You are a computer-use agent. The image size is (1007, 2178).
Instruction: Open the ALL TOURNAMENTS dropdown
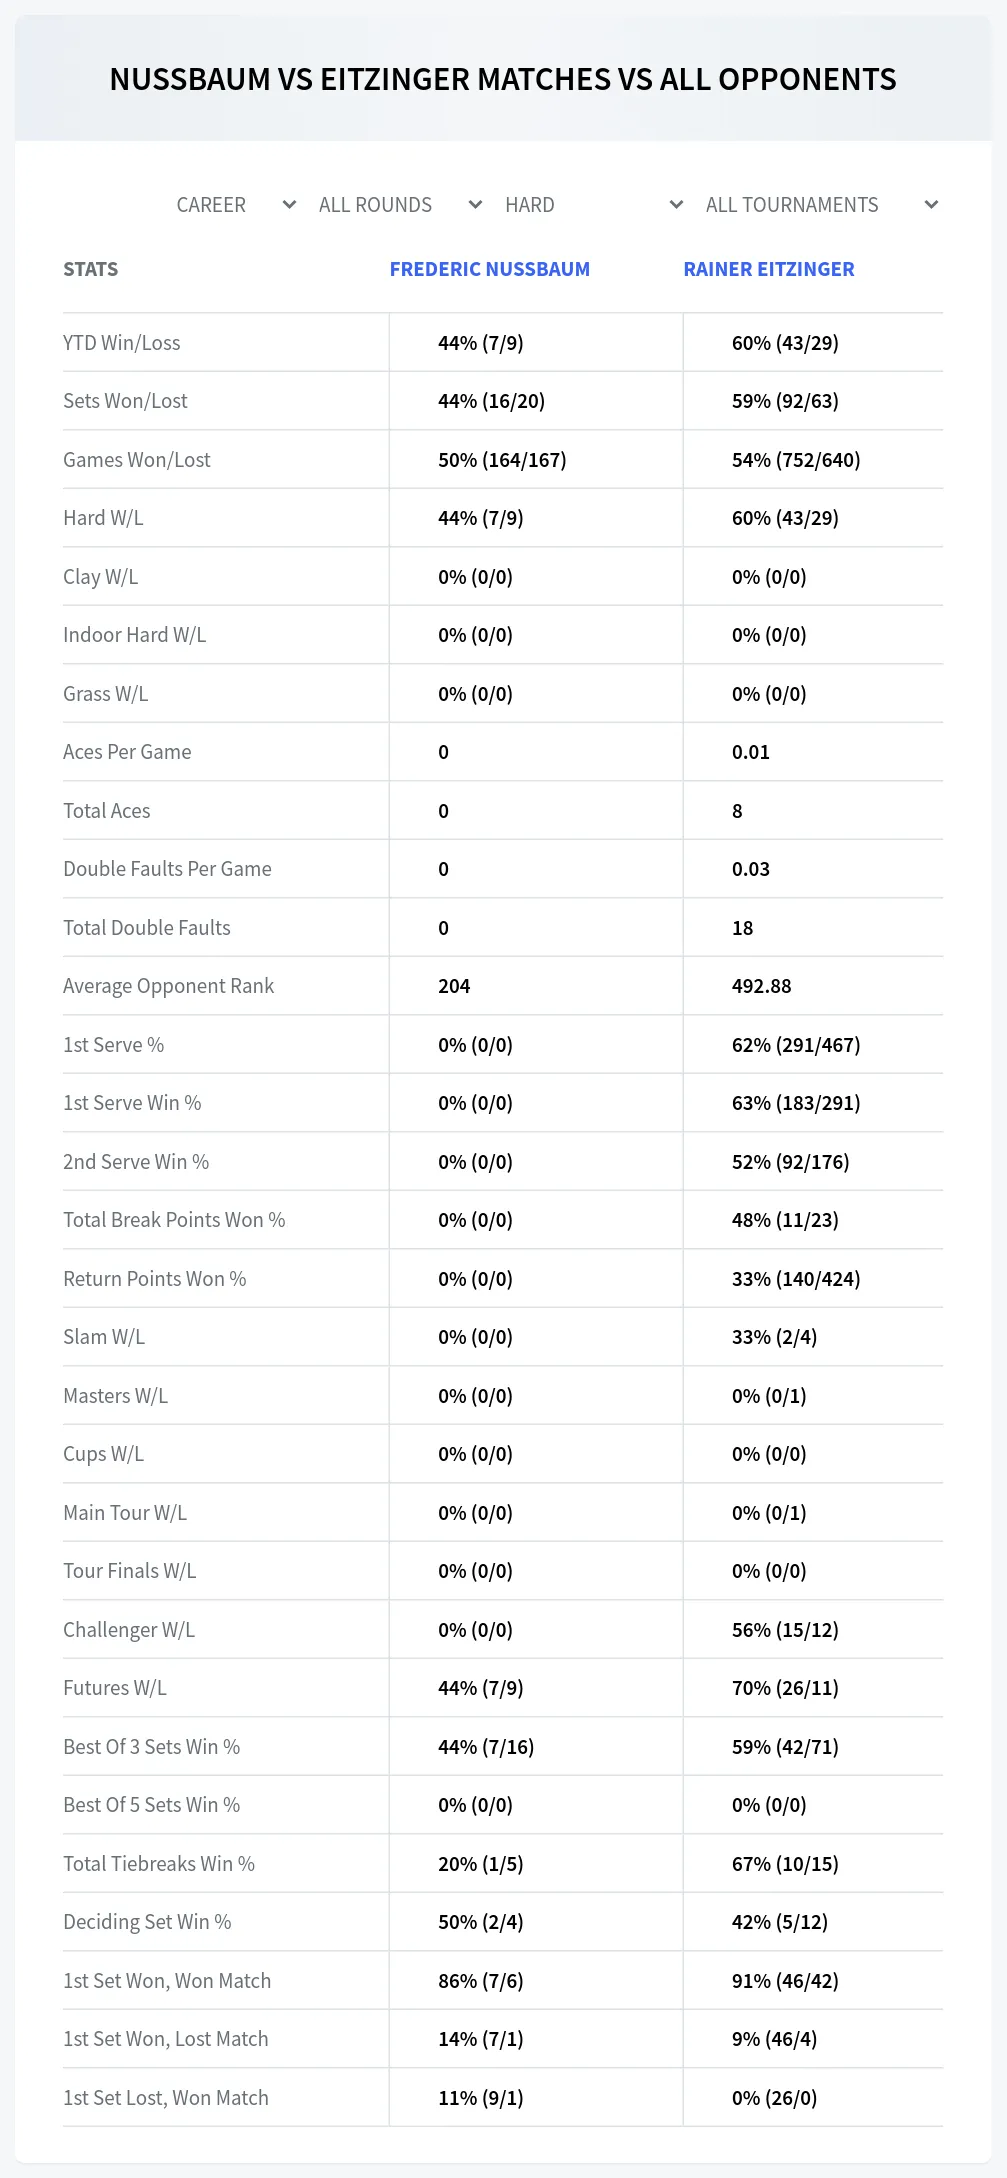click(822, 205)
